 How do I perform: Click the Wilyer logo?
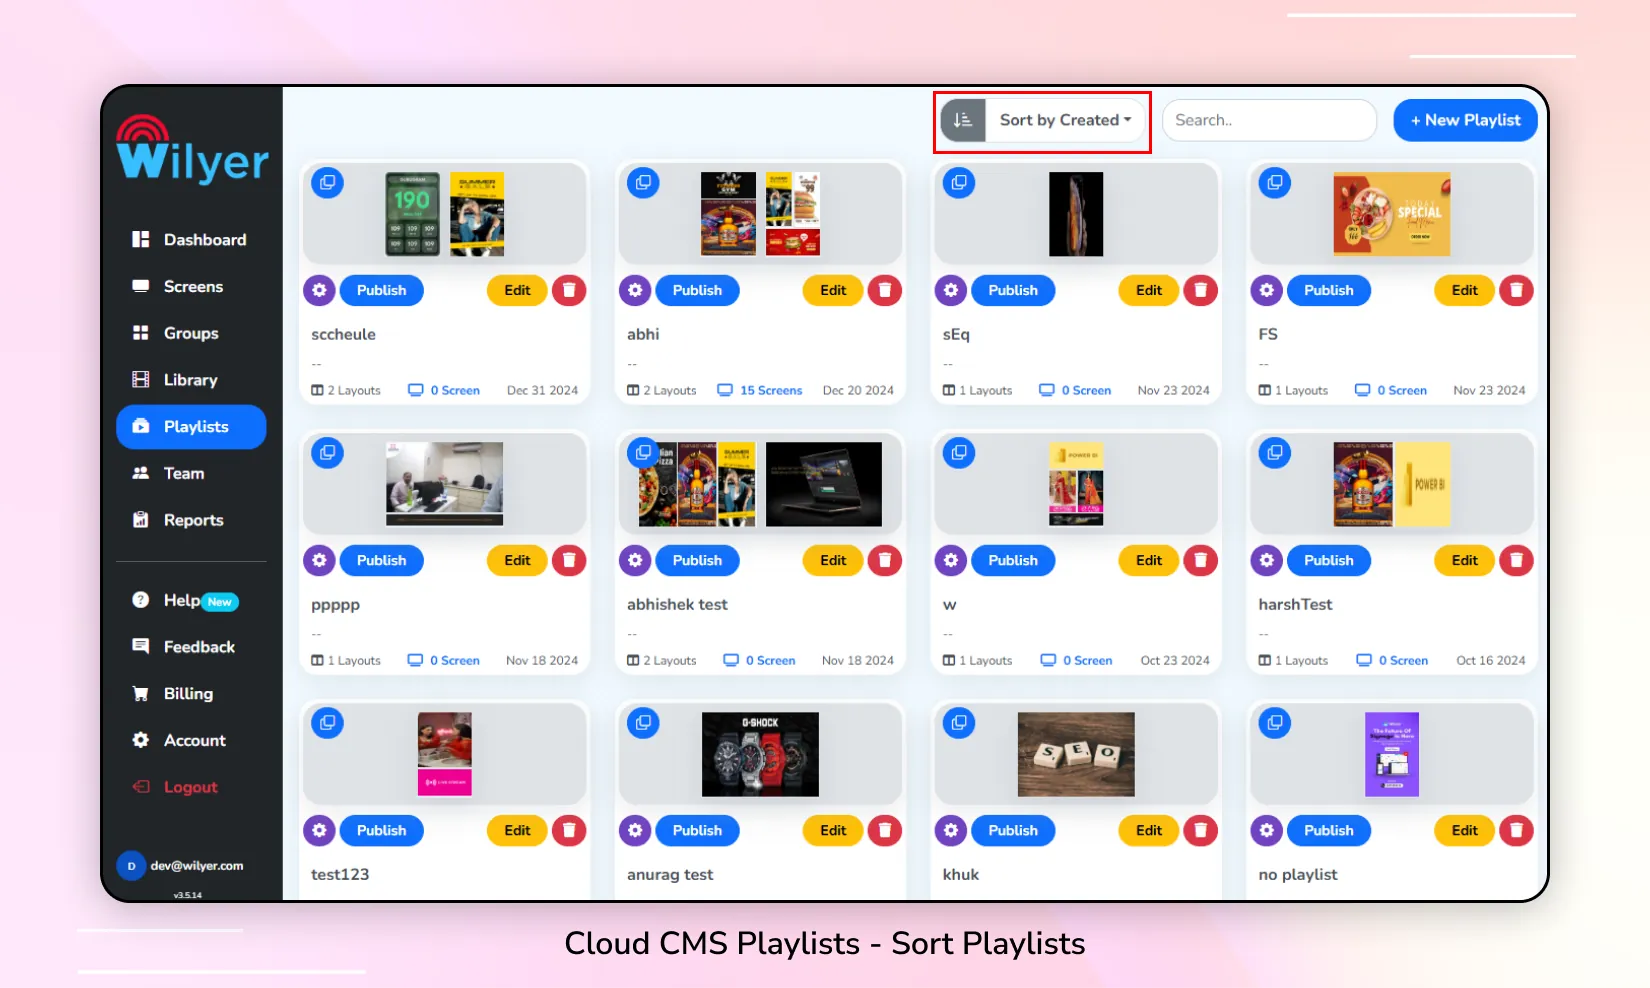192,149
